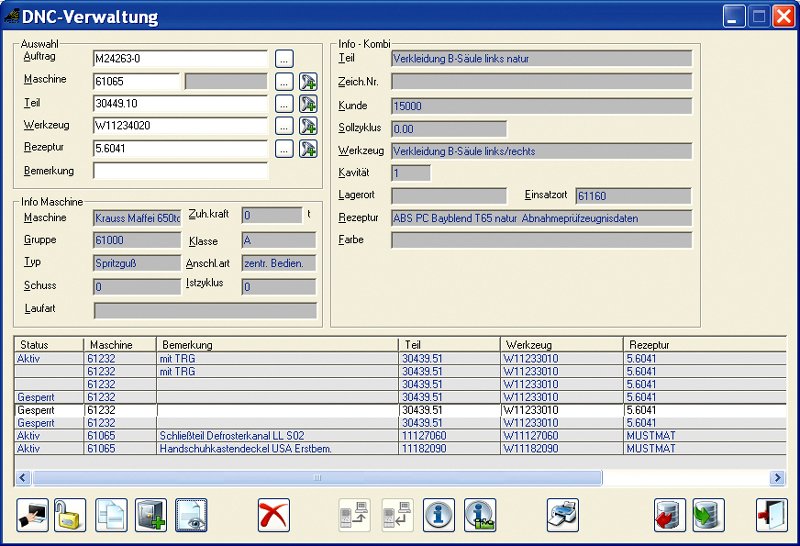Viewport: 800px width, 546px height.
Task: Click the add-new icon beside Werkzeug field
Action: [308, 126]
